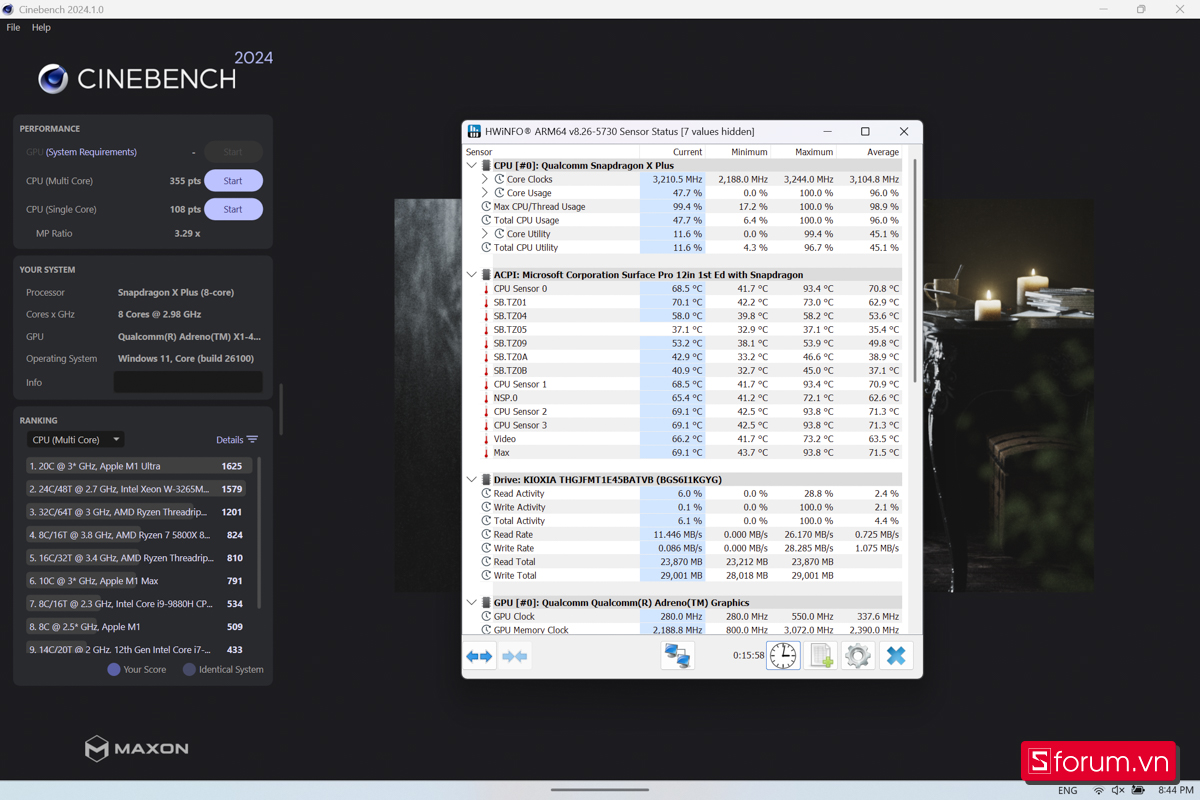
Task: Click the Current column header
Action: [x=672, y=152]
